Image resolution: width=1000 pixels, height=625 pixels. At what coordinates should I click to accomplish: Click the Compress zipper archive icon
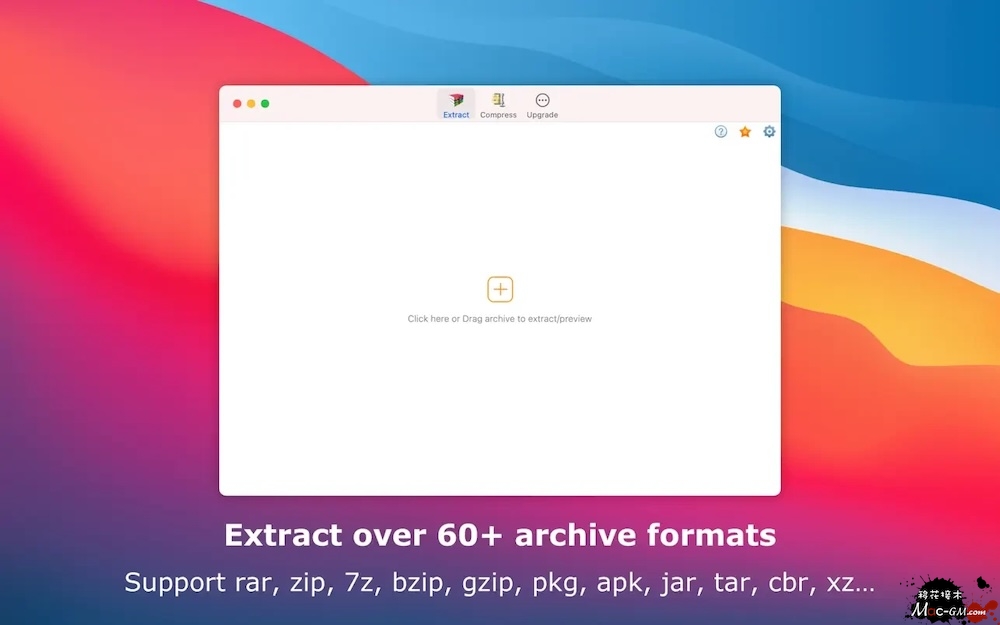pos(498,100)
